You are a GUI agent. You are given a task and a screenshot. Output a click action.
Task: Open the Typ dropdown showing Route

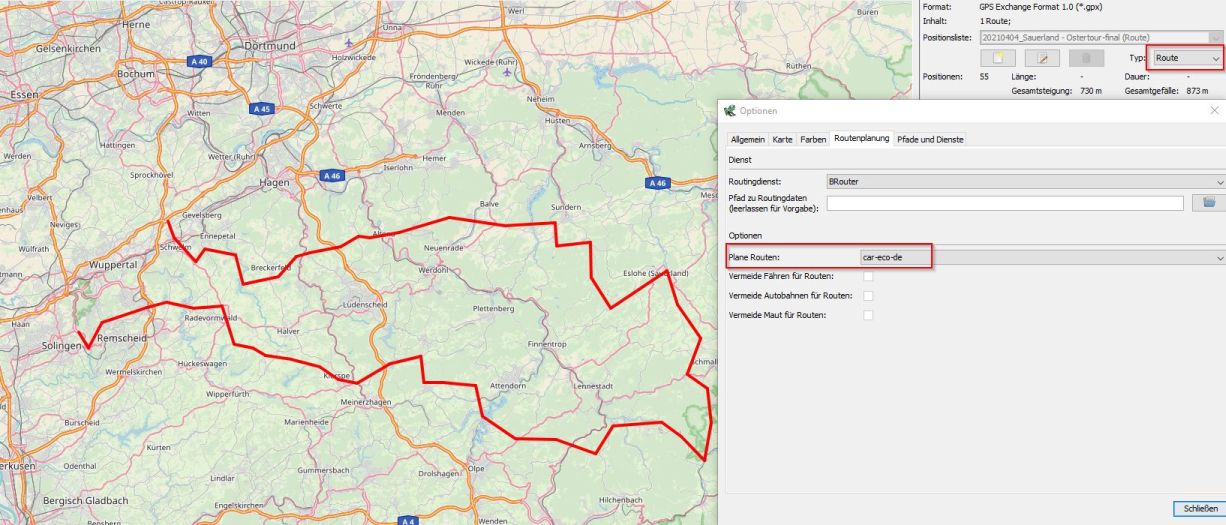pyautogui.click(x=1187, y=58)
